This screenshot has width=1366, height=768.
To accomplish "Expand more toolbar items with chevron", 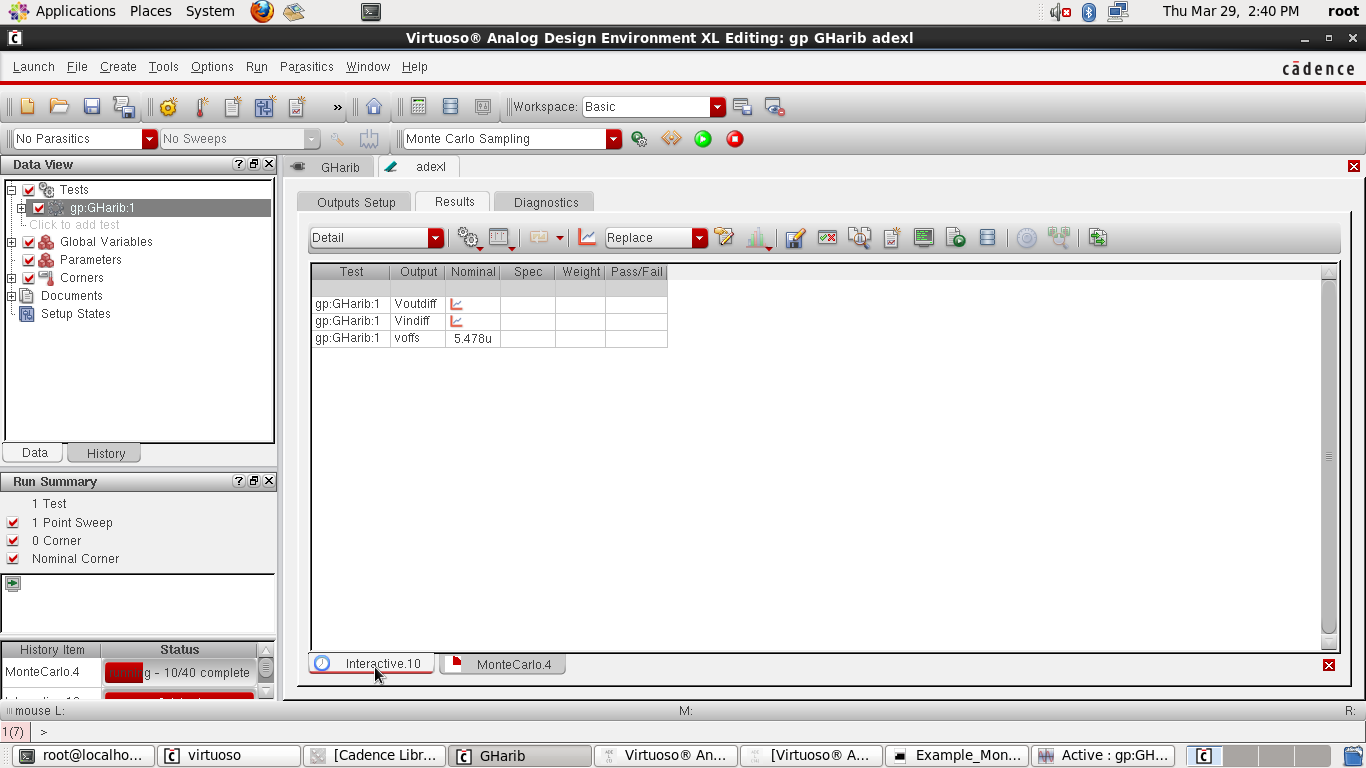I will tap(338, 107).
